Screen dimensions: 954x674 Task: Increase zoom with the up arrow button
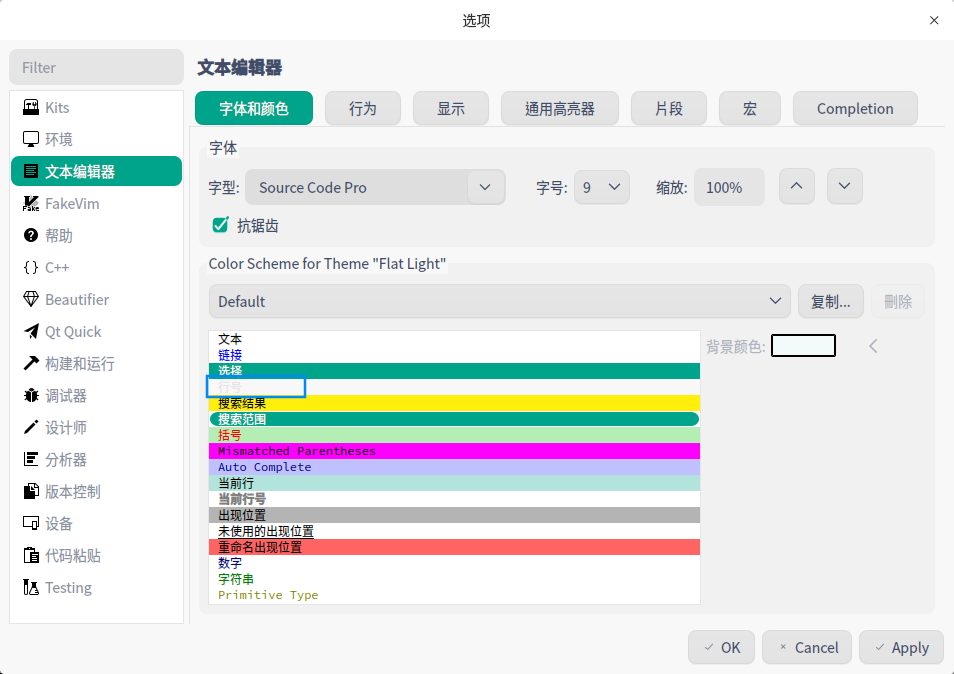tap(797, 187)
